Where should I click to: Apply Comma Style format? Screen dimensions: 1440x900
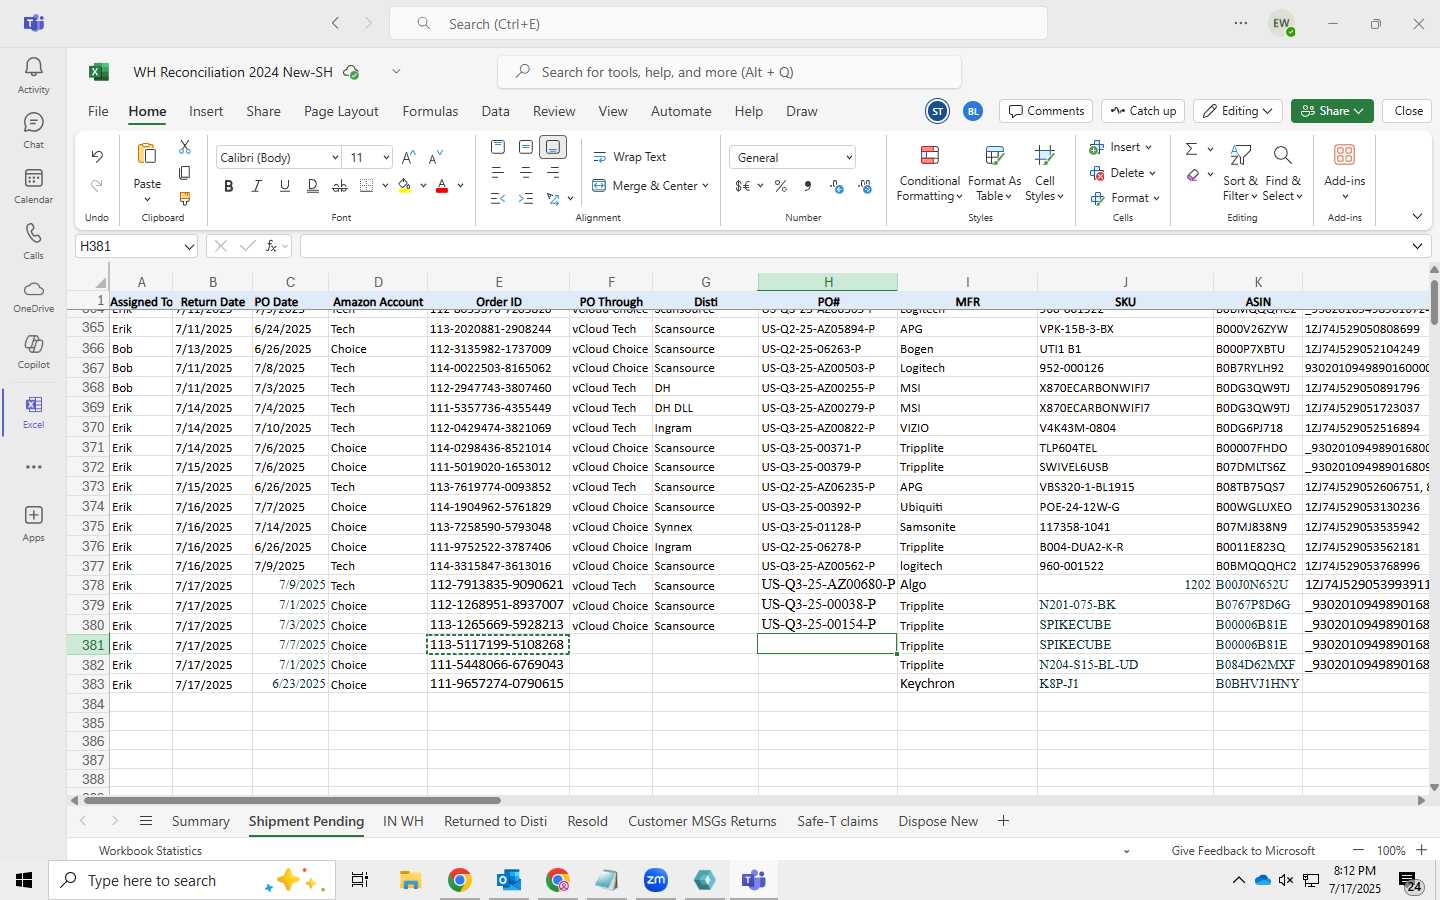[807, 186]
